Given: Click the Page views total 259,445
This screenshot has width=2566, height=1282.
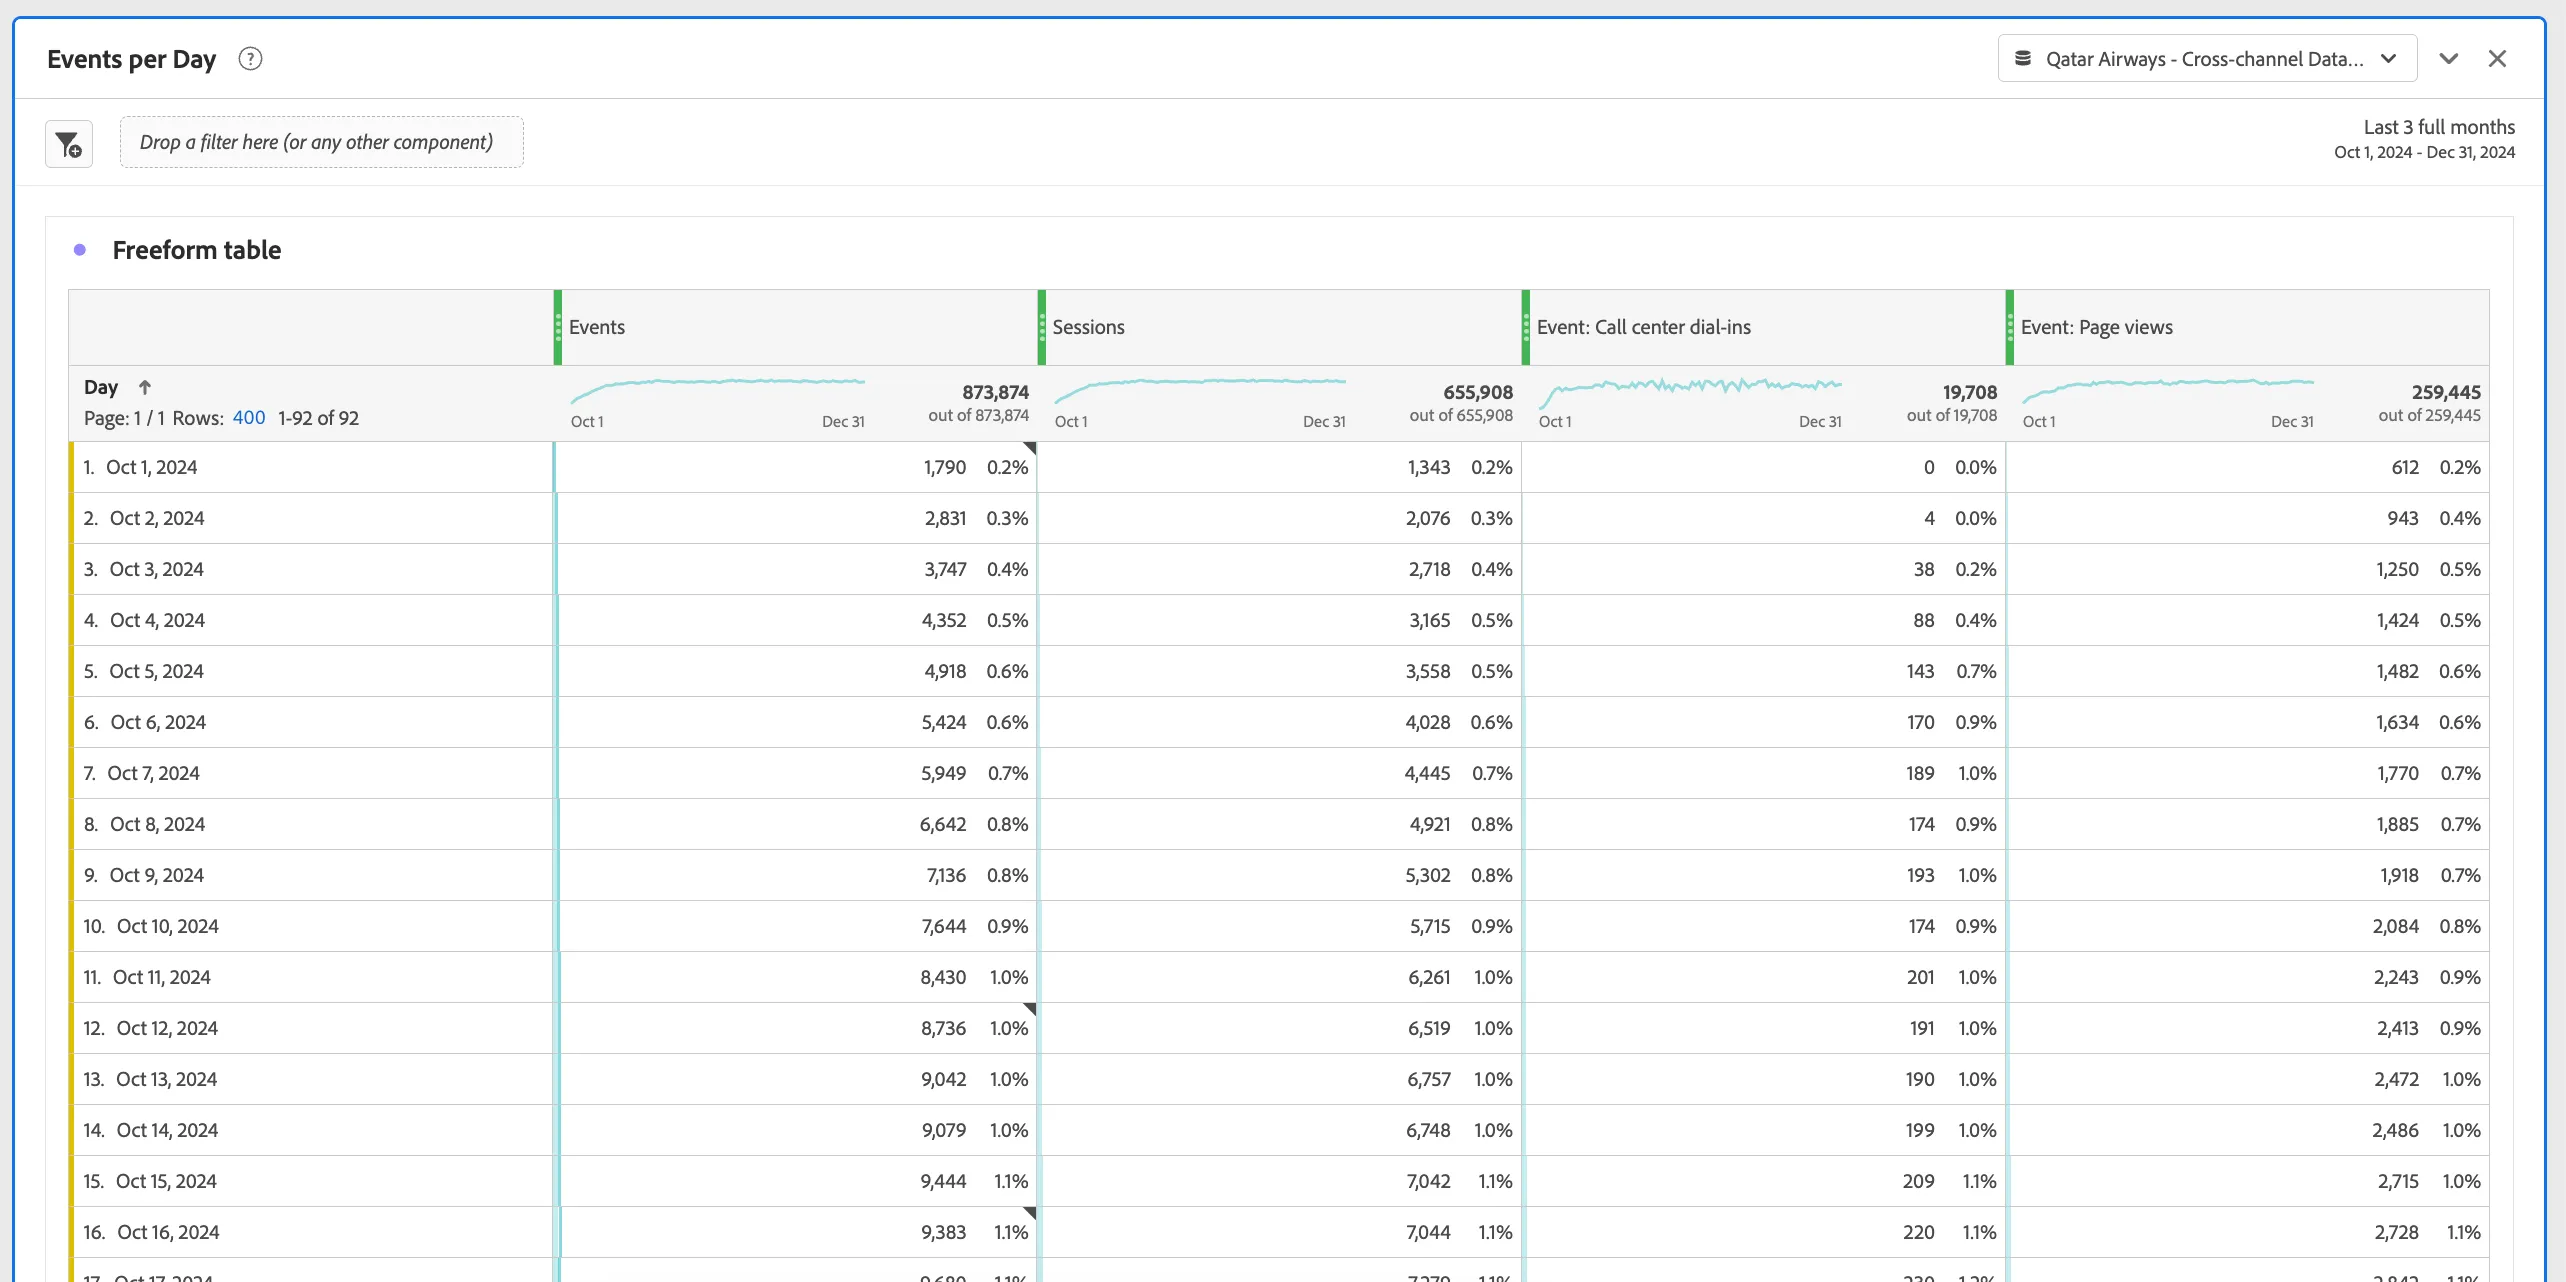Looking at the screenshot, I should click(2446, 392).
